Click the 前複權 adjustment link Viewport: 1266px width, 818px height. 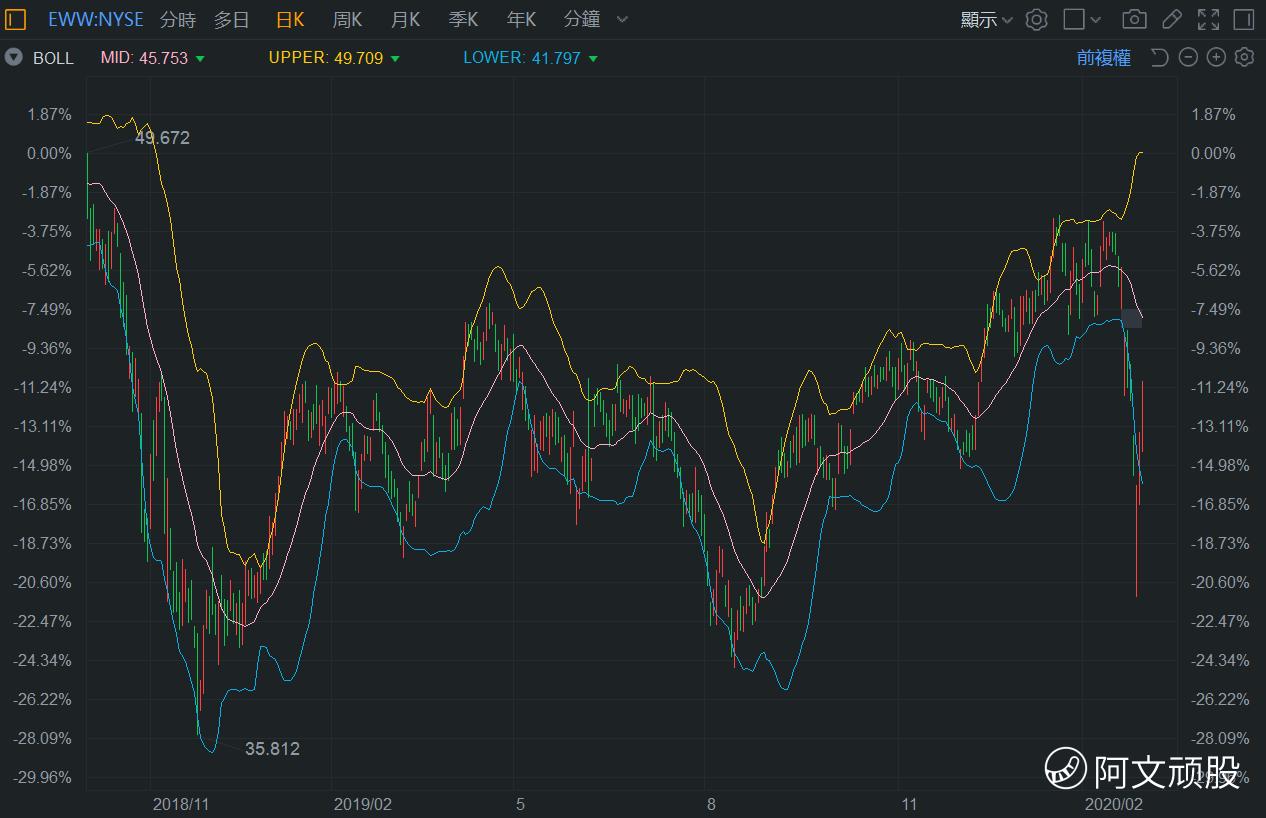pos(1103,57)
